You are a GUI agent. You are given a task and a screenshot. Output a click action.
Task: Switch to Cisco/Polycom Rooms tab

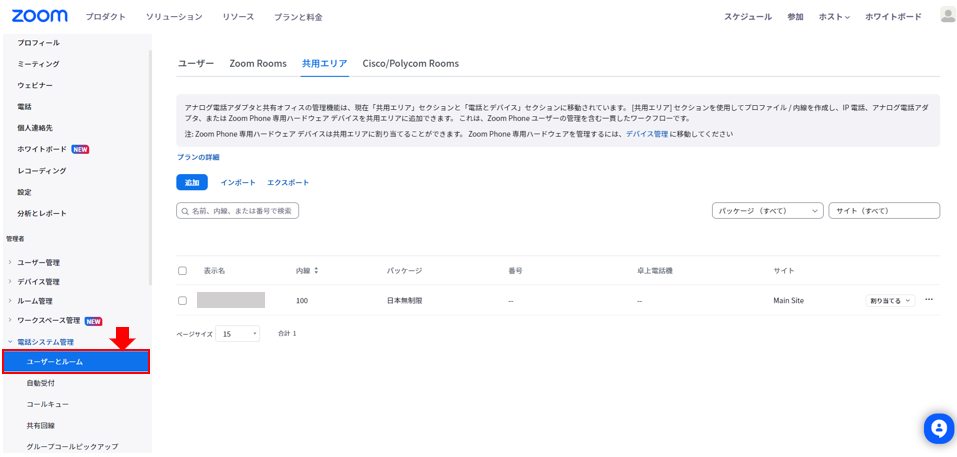[410, 63]
